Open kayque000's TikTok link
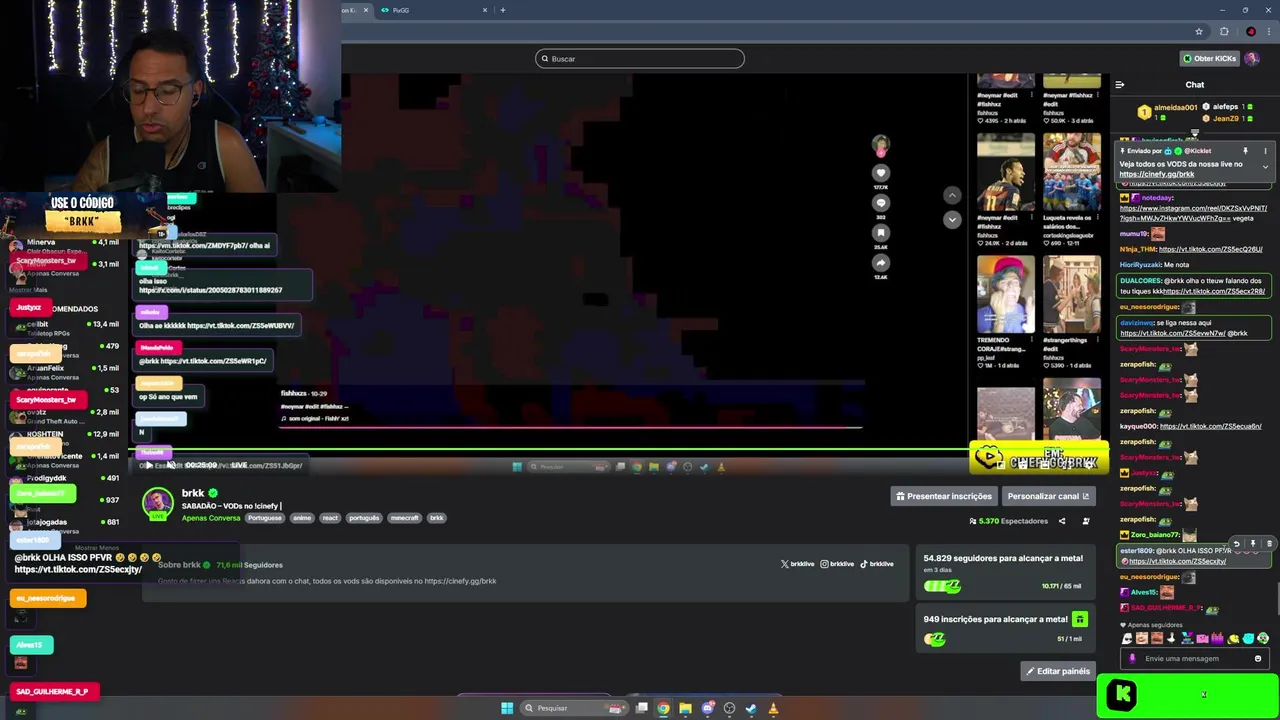The width and height of the screenshot is (1280, 720). coord(1210,426)
